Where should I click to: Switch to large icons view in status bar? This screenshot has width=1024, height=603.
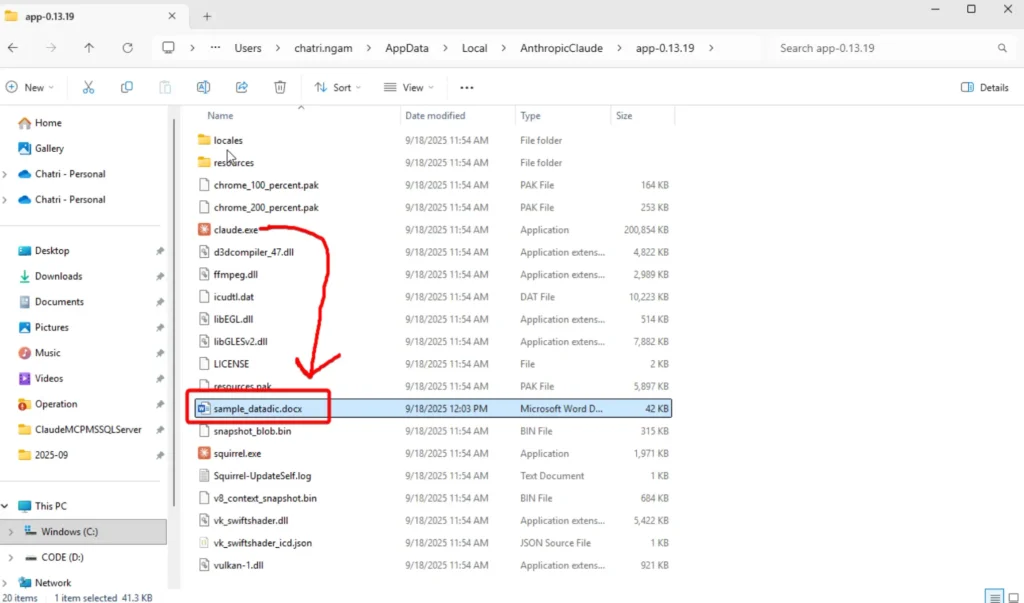(x=1013, y=597)
